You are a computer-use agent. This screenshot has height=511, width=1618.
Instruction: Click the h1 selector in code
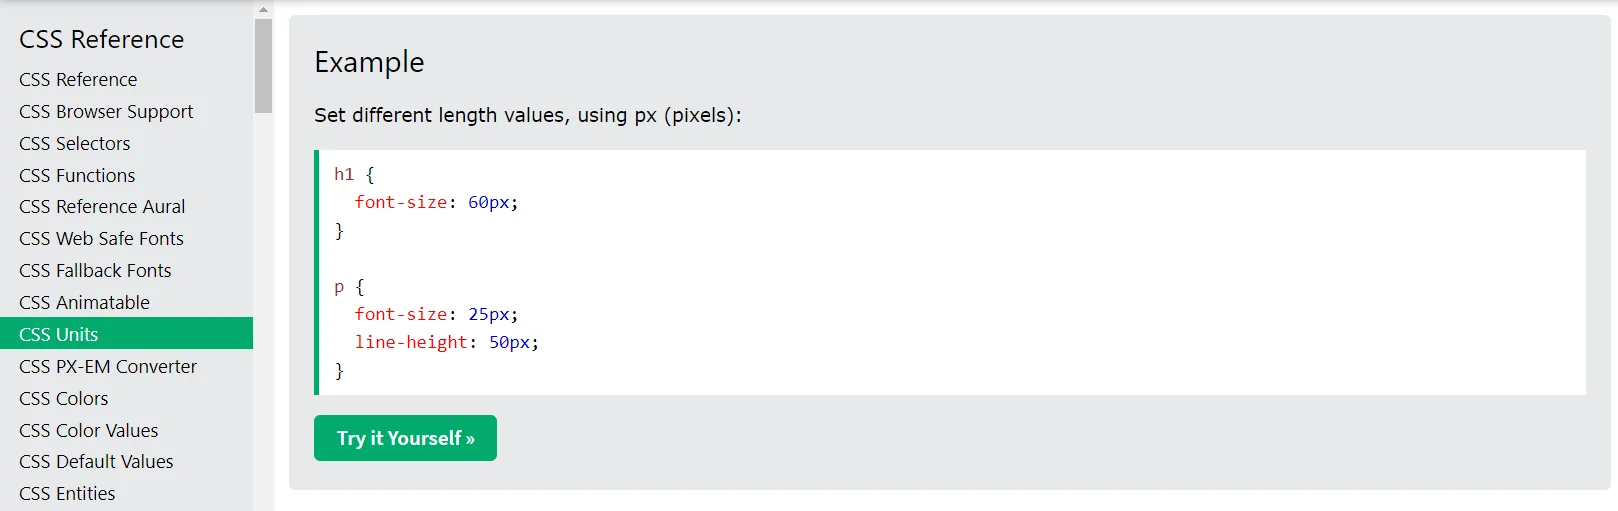(344, 175)
